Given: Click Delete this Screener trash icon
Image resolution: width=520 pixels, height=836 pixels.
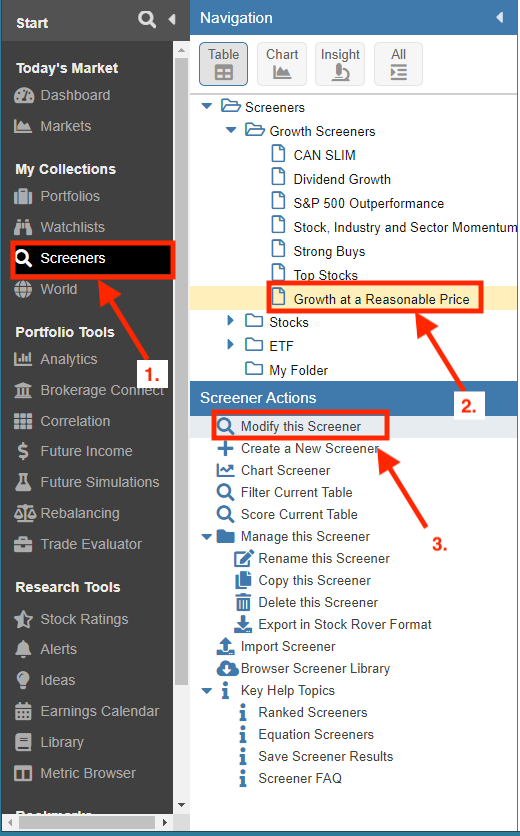Looking at the screenshot, I should 243,602.
